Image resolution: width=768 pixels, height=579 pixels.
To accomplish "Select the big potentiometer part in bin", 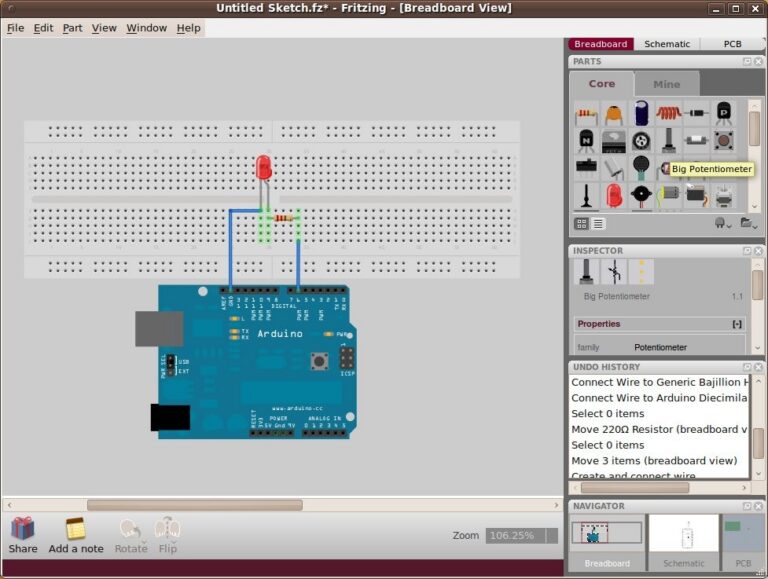I will coord(669,141).
